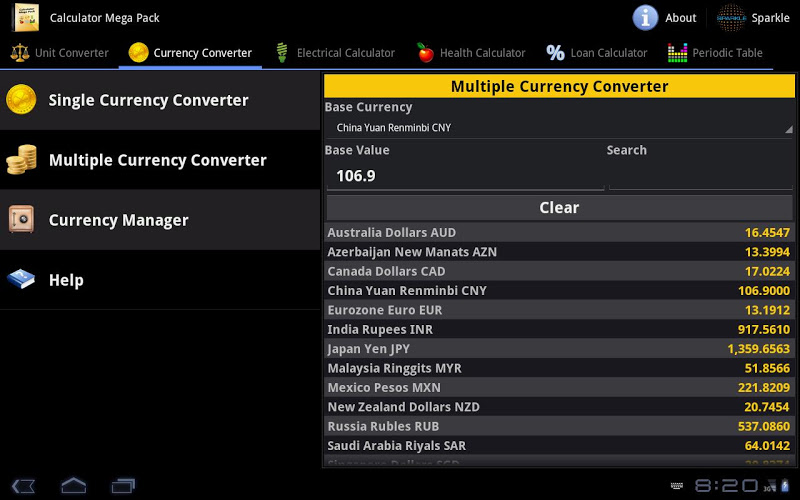
Task: Open the Help sidebar item
Action: click(x=160, y=280)
